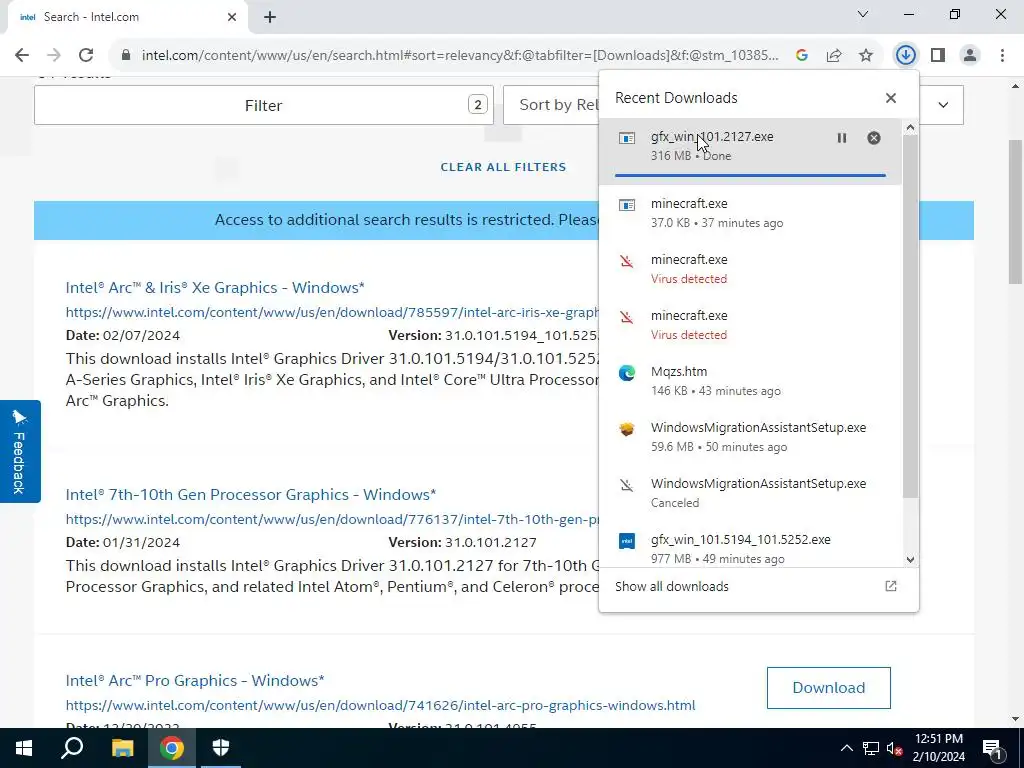Select the canceled WindowsMigrationAssistantSetup.exe entry

pyautogui.click(x=750, y=493)
